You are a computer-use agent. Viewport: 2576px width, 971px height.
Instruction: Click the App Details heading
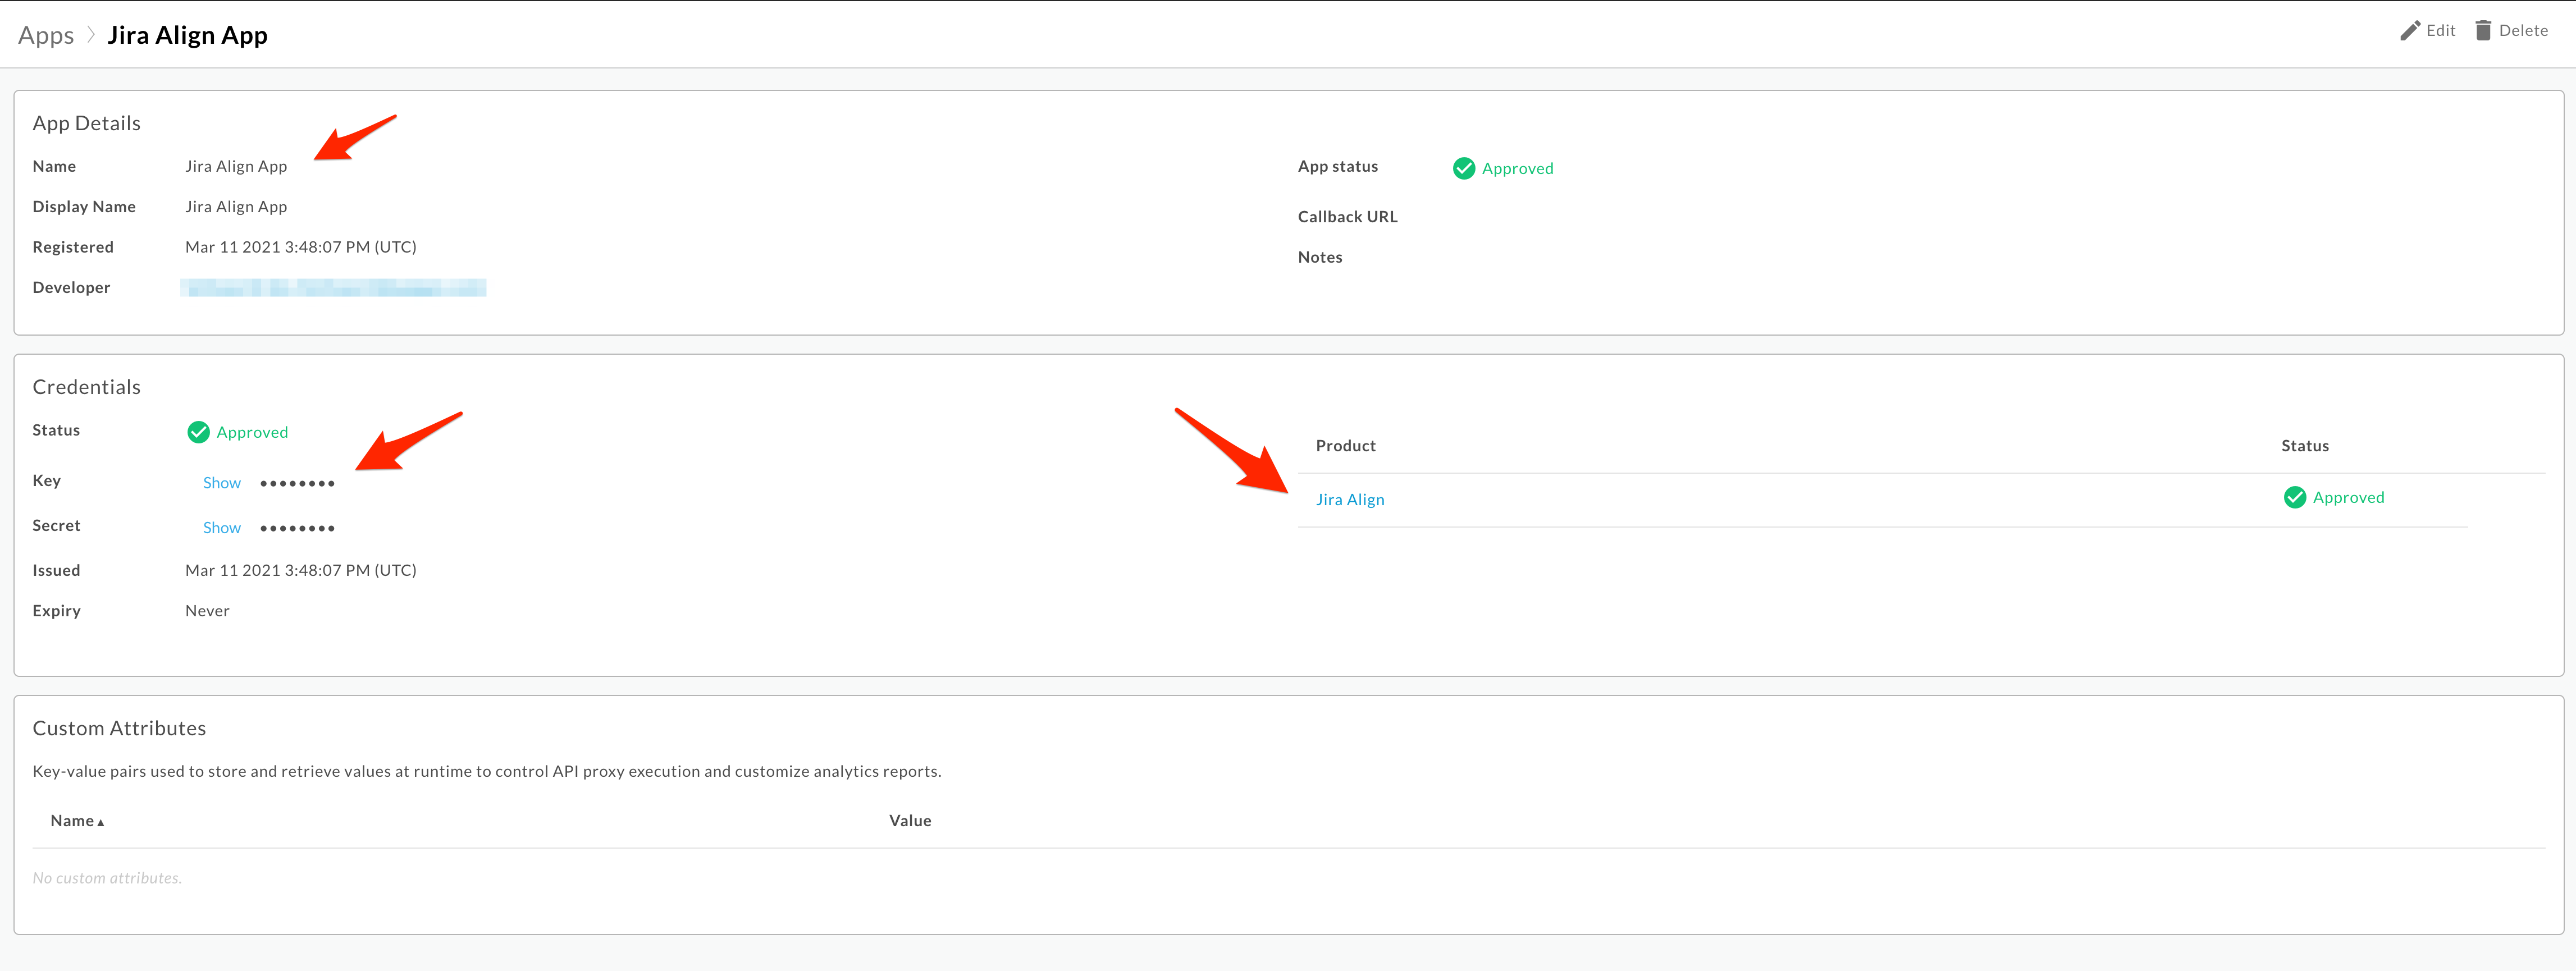tap(86, 124)
